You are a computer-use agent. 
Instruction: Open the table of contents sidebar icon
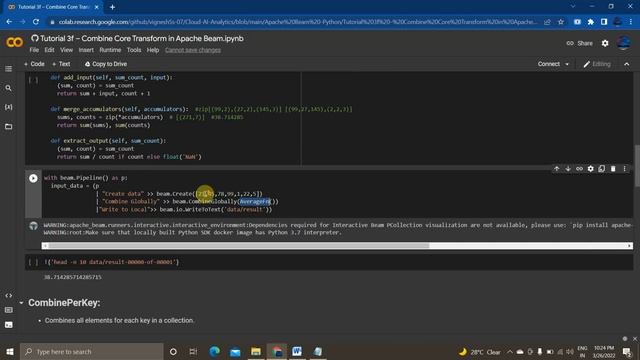8,69
